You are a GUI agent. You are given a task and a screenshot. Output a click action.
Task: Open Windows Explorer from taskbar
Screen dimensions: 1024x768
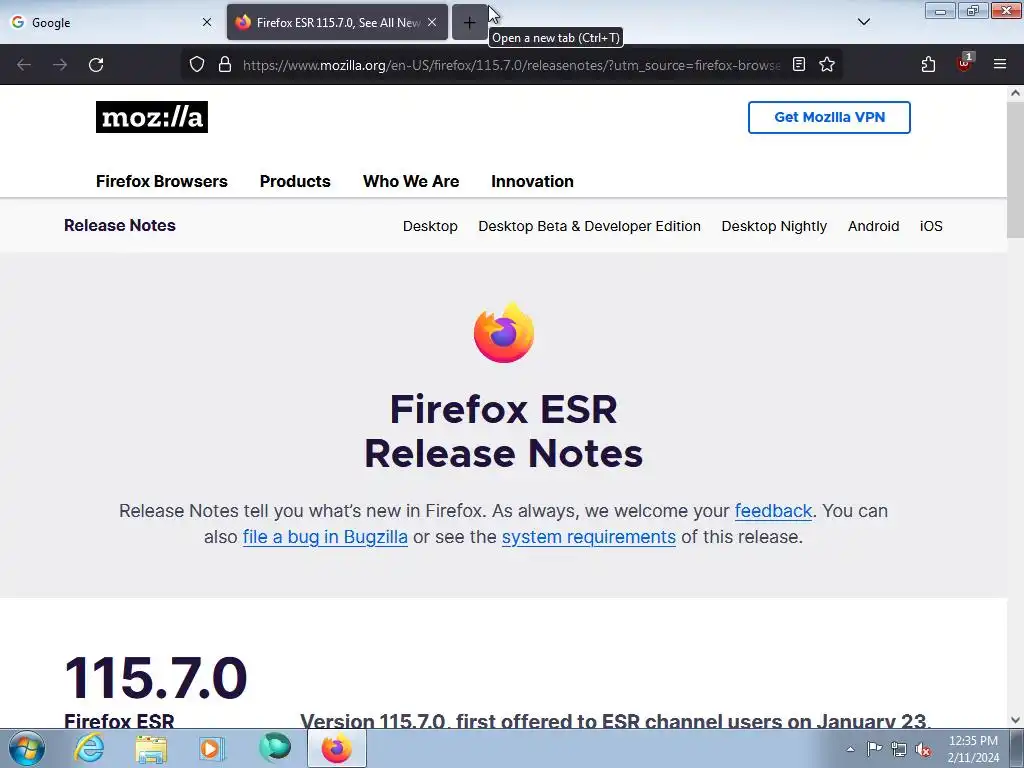[x=151, y=749]
